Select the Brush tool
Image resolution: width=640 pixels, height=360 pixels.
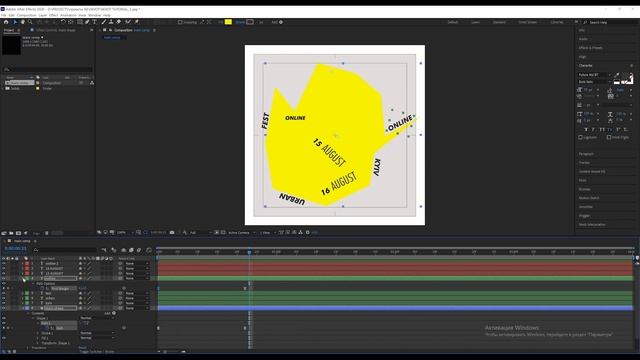click(x=104, y=22)
